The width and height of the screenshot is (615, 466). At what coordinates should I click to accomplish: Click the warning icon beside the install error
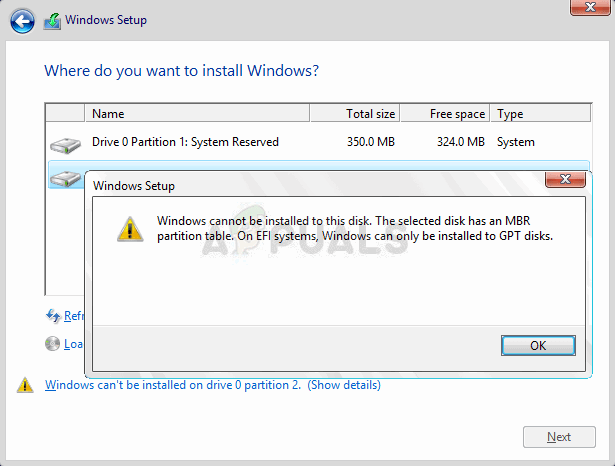pyautogui.click(x=25, y=386)
